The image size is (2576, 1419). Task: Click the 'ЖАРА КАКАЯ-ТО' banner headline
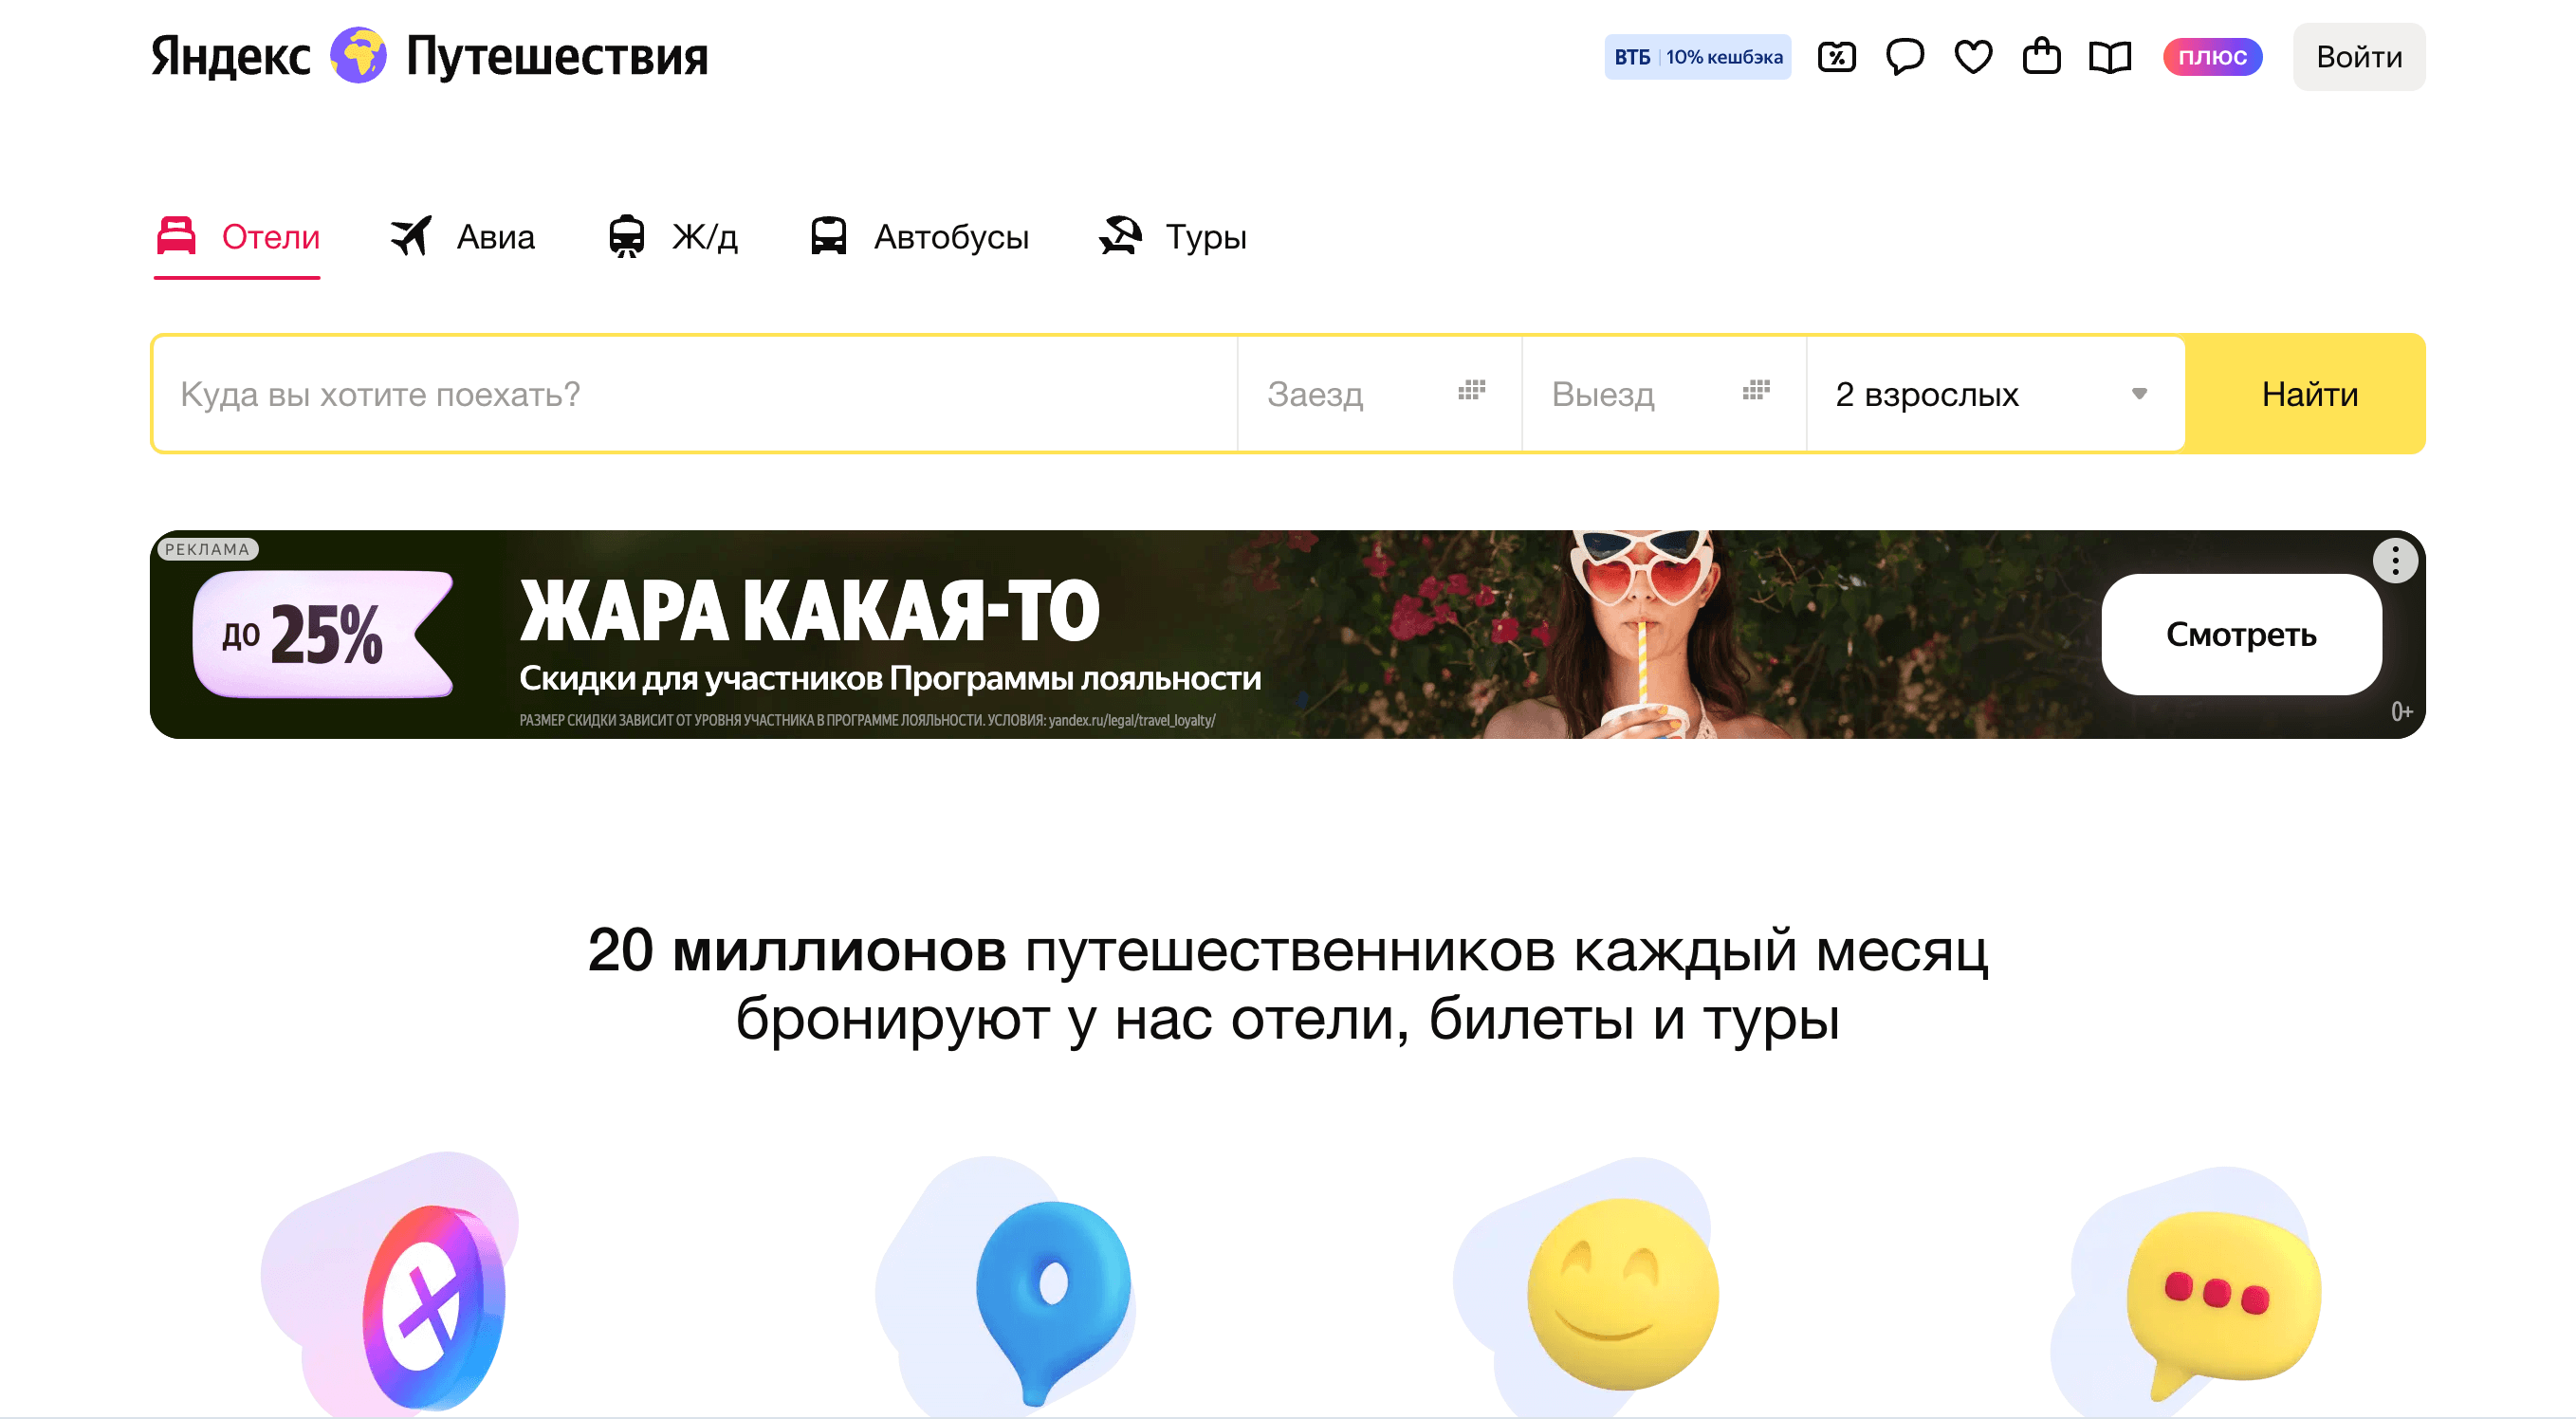pyautogui.click(x=809, y=610)
